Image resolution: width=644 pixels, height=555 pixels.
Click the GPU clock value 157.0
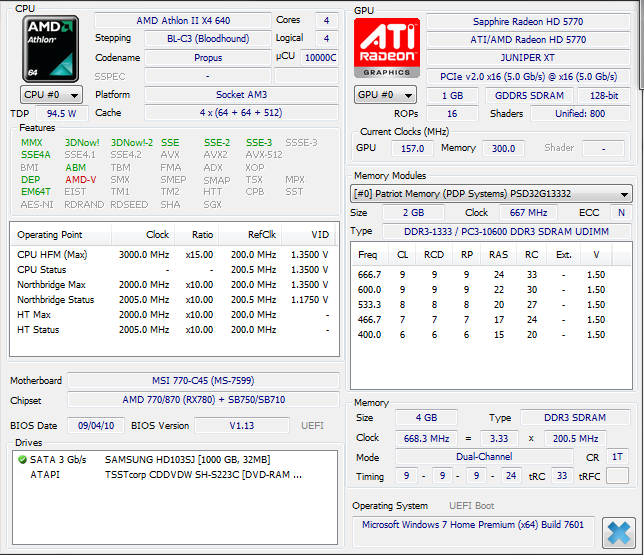tap(412, 148)
